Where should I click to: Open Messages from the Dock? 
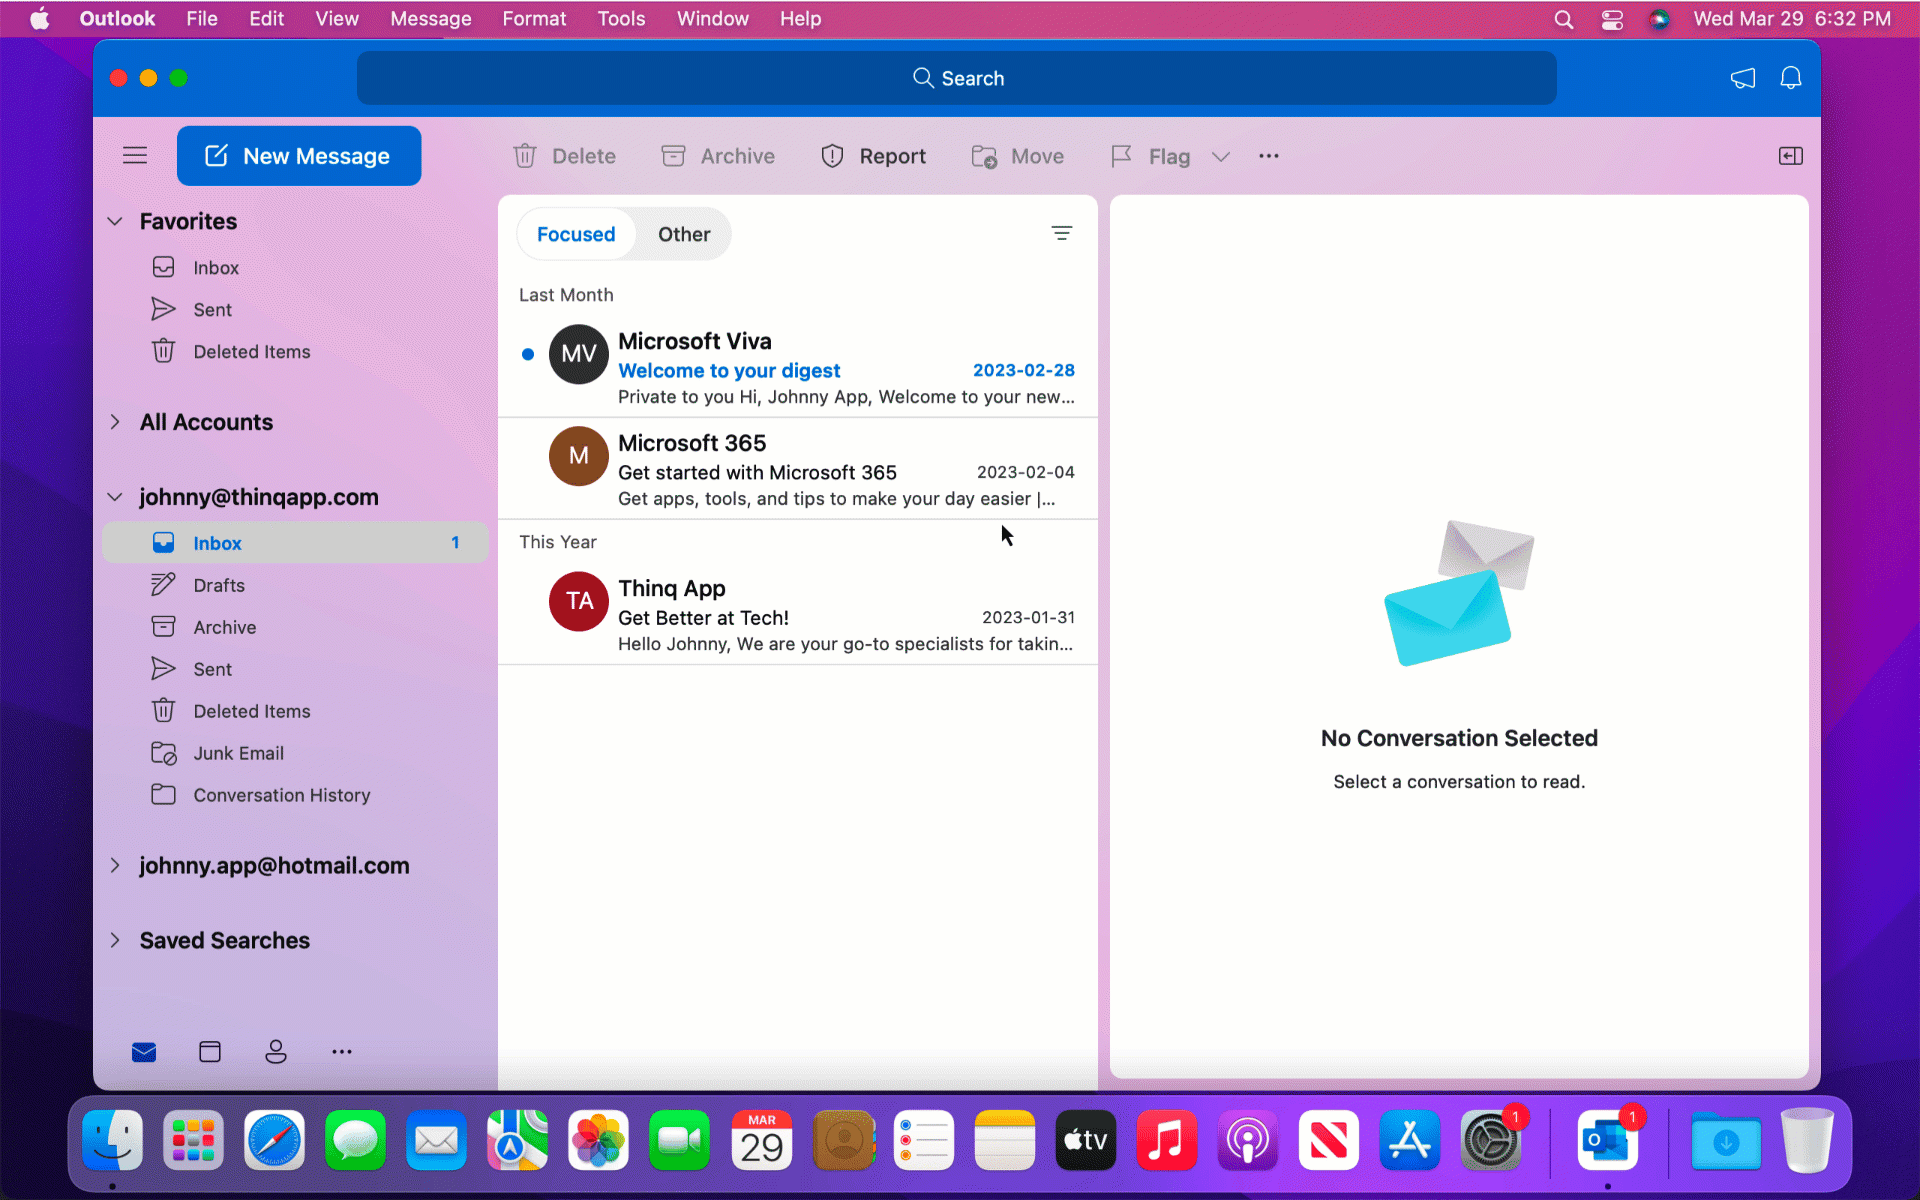(x=355, y=1140)
